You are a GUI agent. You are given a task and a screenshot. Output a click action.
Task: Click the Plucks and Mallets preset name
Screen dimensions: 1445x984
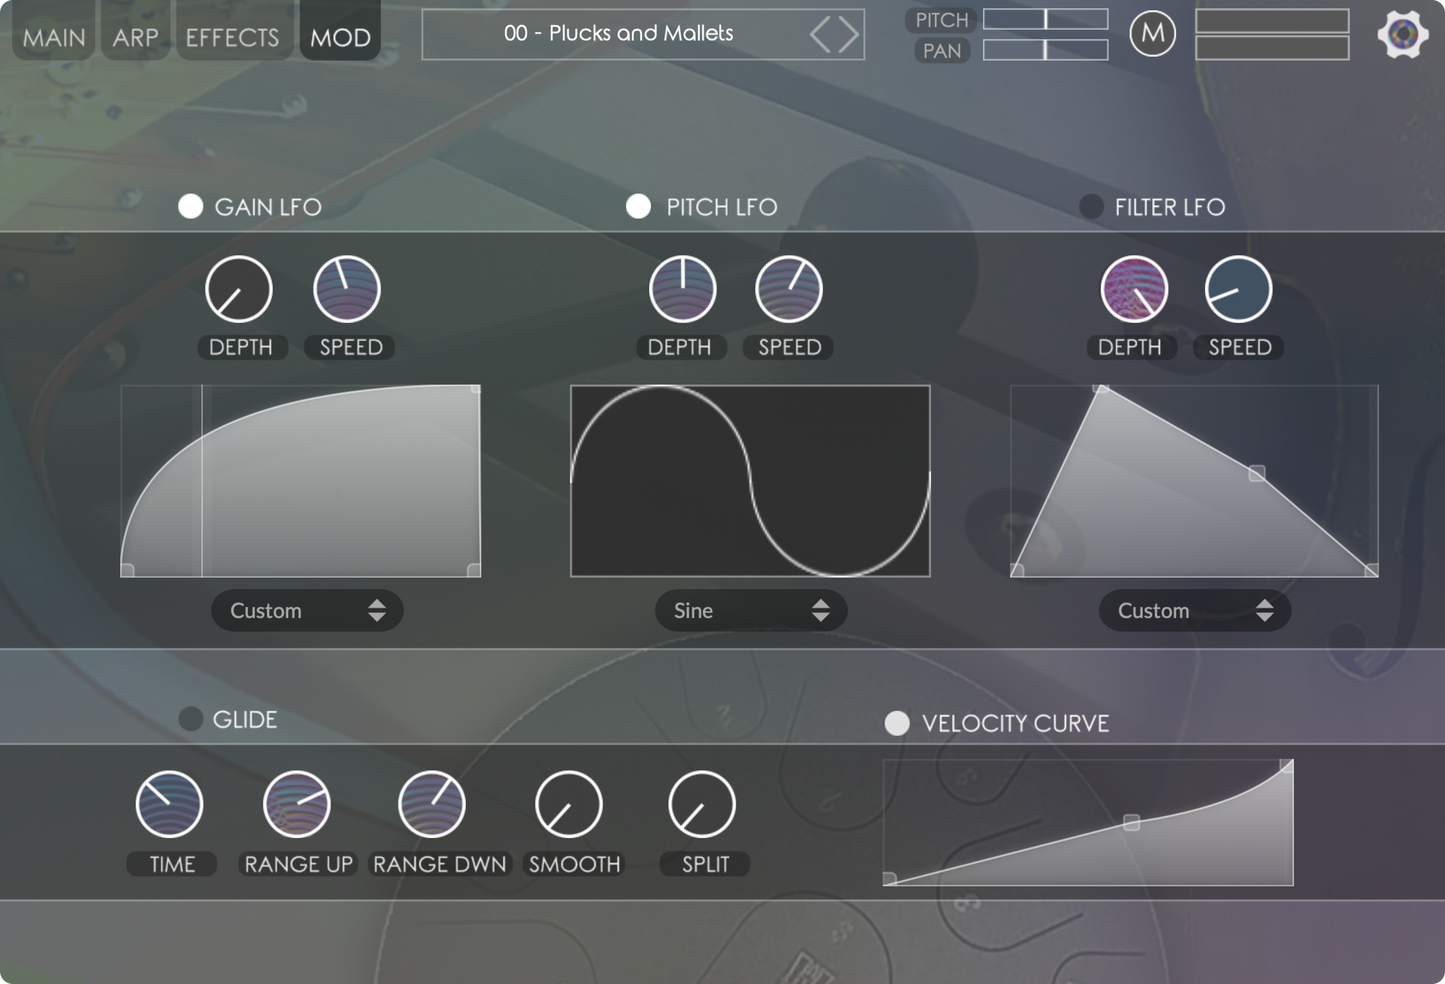pyautogui.click(x=618, y=34)
